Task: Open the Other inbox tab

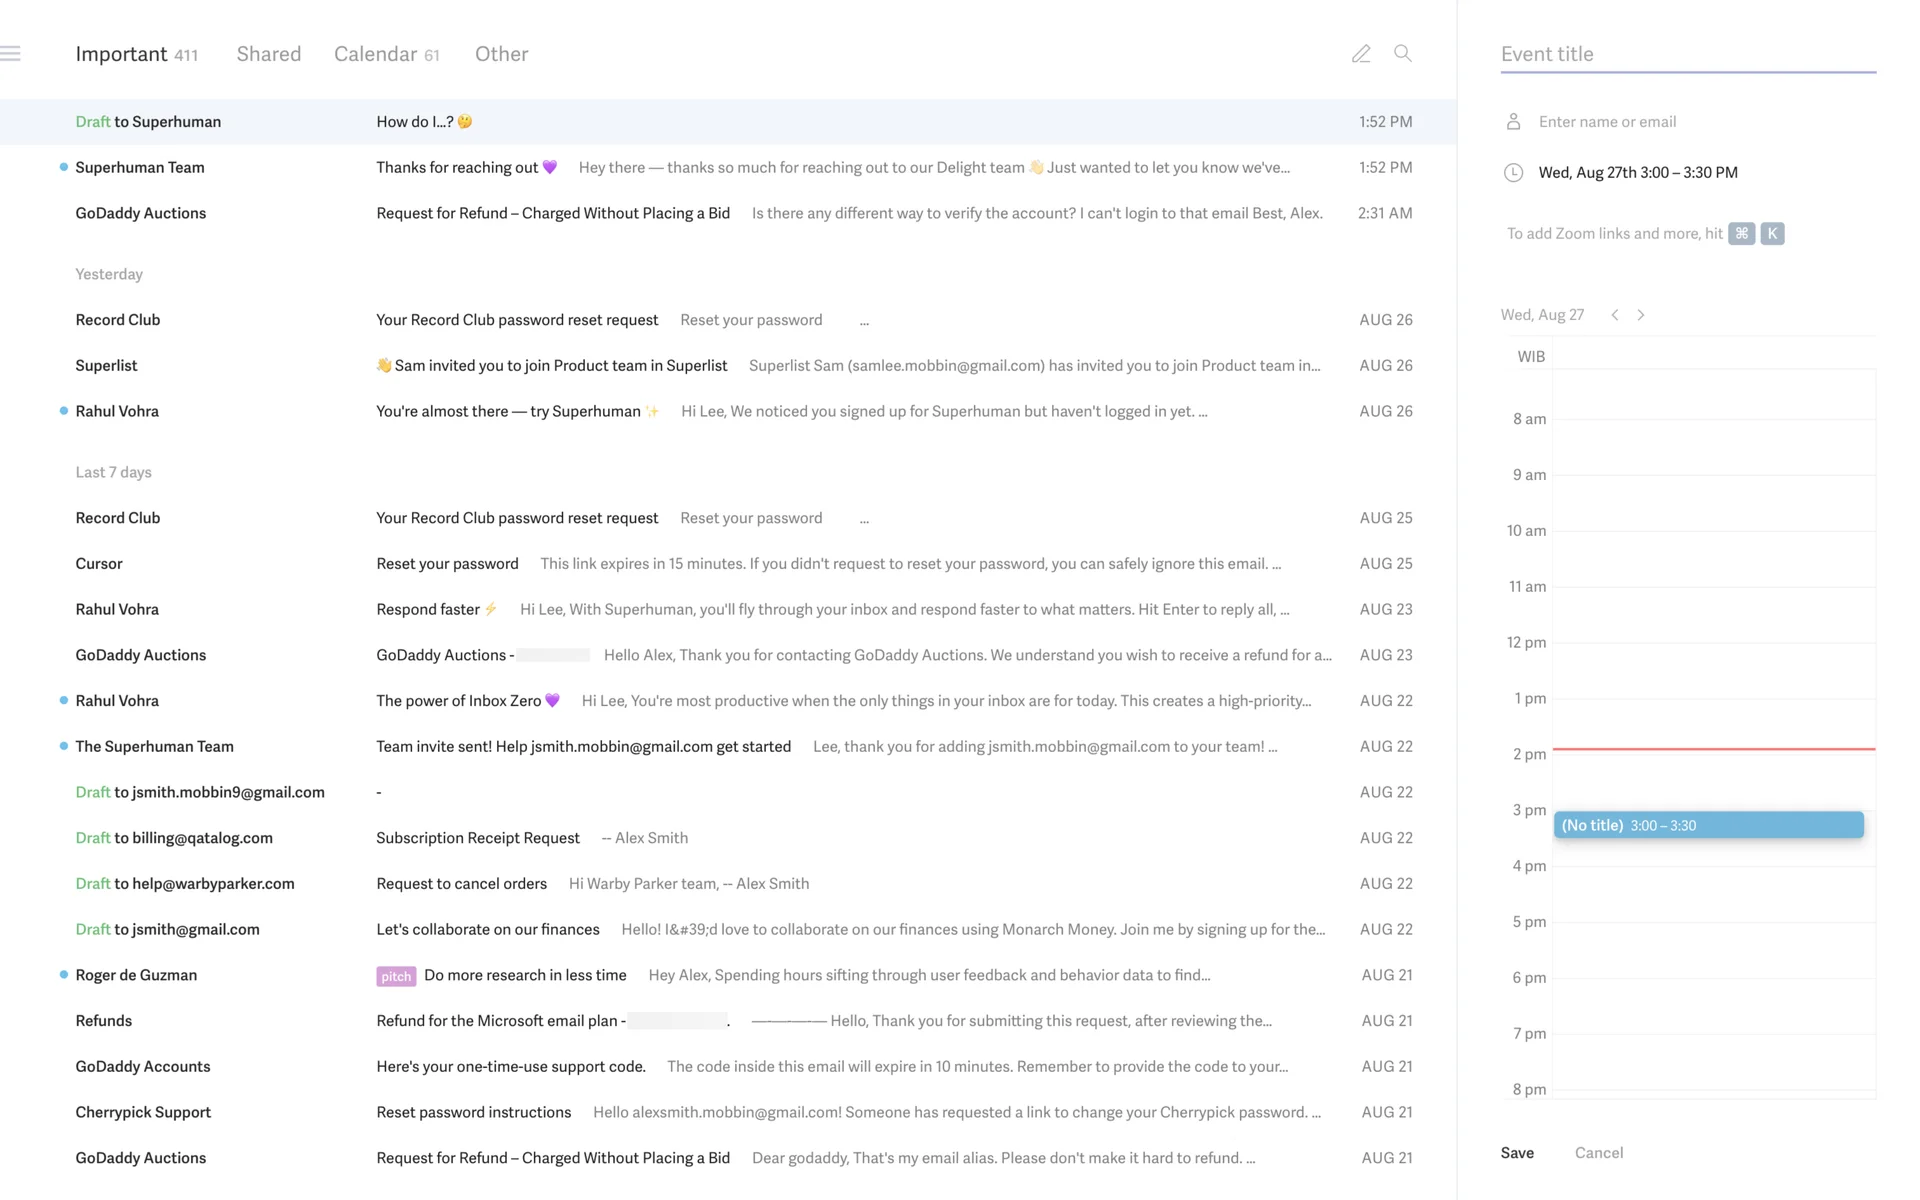Action: [x=501, y=54]
